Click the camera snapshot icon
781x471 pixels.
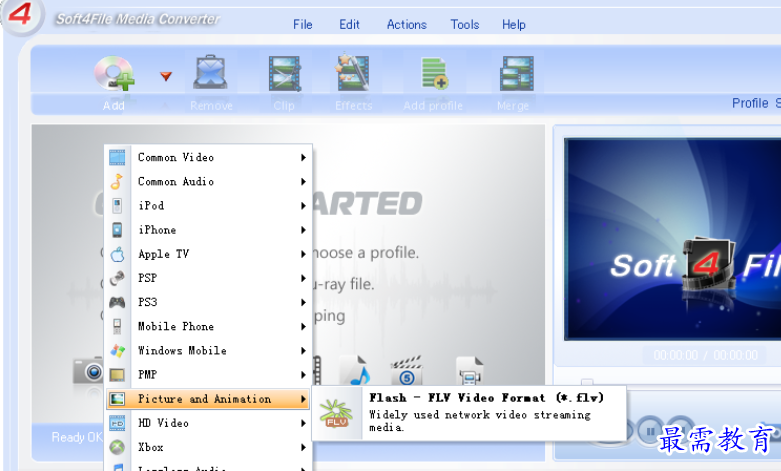click(x=88, y=370)
